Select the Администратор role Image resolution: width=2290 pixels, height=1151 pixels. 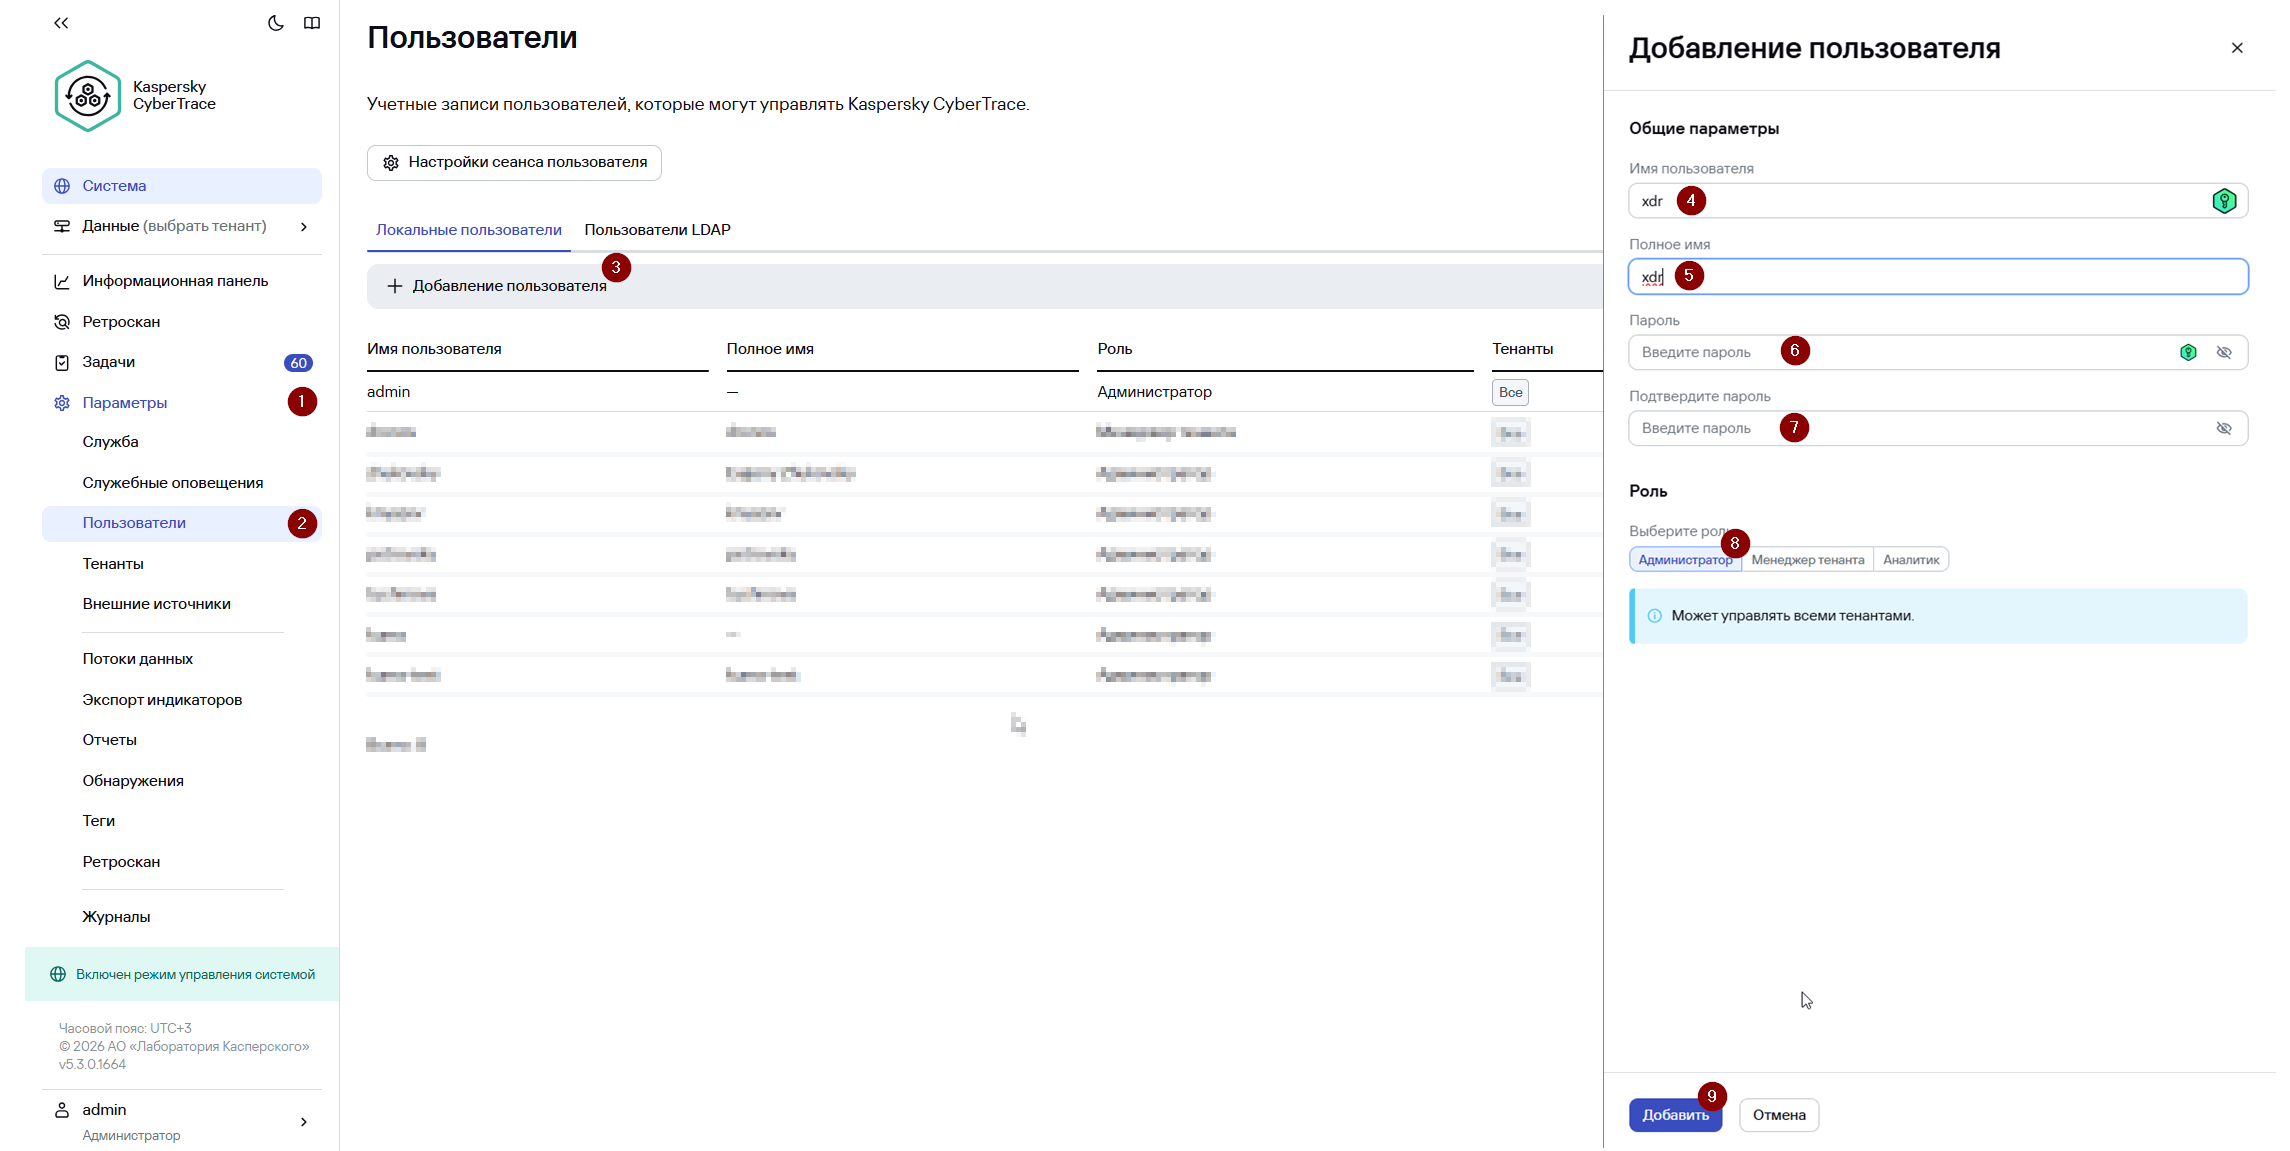[1685, 560]
